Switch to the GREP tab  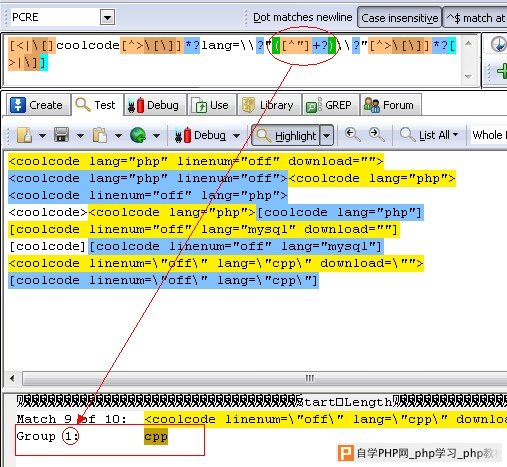[x=330, y=105]
